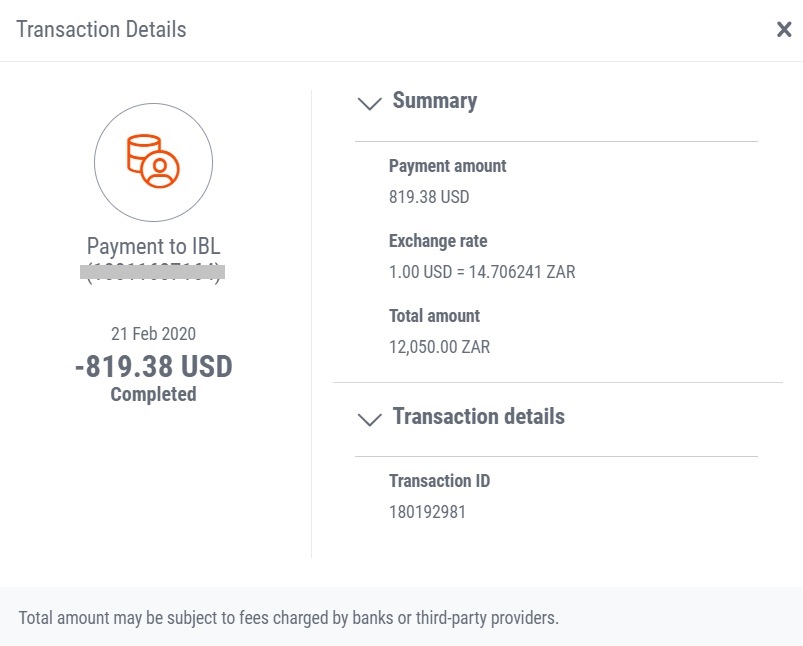Click the Completed status text
Image resolution: width=803 pixels, height=646 pixels.
pos(153,394)
